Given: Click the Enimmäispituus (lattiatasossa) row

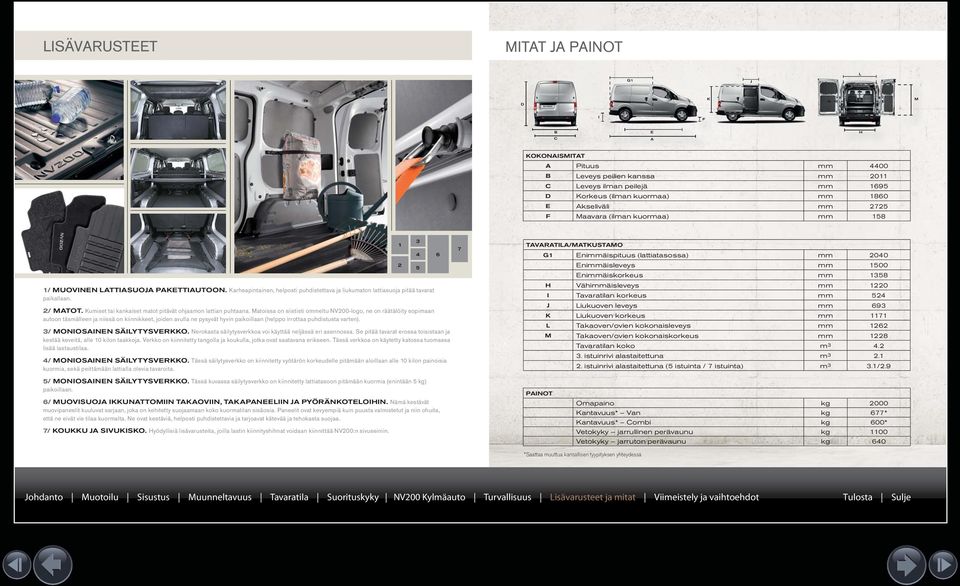Looking at the screenshot, I should pos(716,255).
